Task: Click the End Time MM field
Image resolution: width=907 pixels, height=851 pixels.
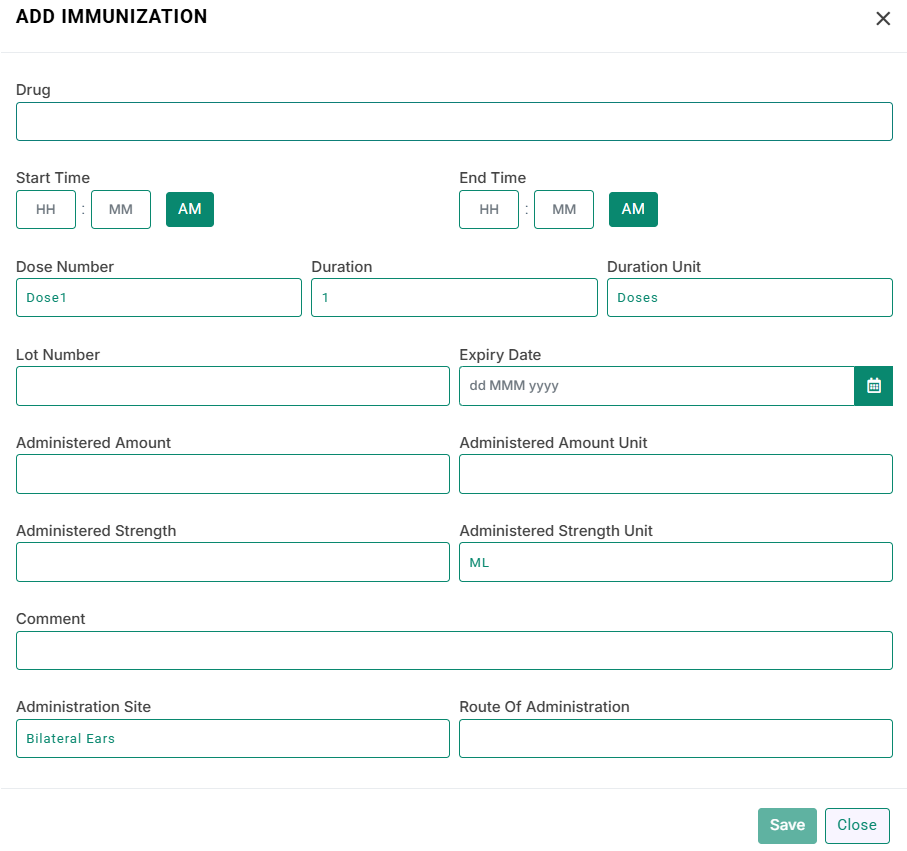Action: click(564, 209)
